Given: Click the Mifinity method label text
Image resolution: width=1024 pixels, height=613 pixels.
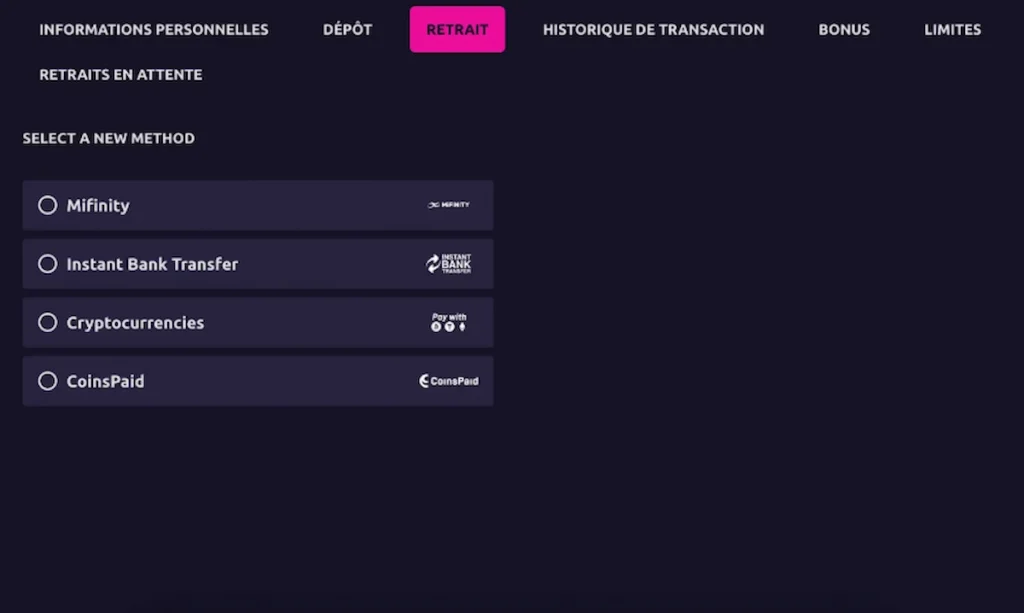Looking at the screenshot, I should (x=98, y=205).
